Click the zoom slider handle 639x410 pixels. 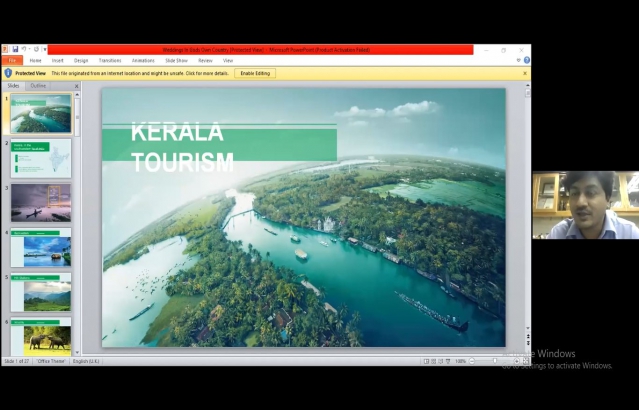pos(495,361)
